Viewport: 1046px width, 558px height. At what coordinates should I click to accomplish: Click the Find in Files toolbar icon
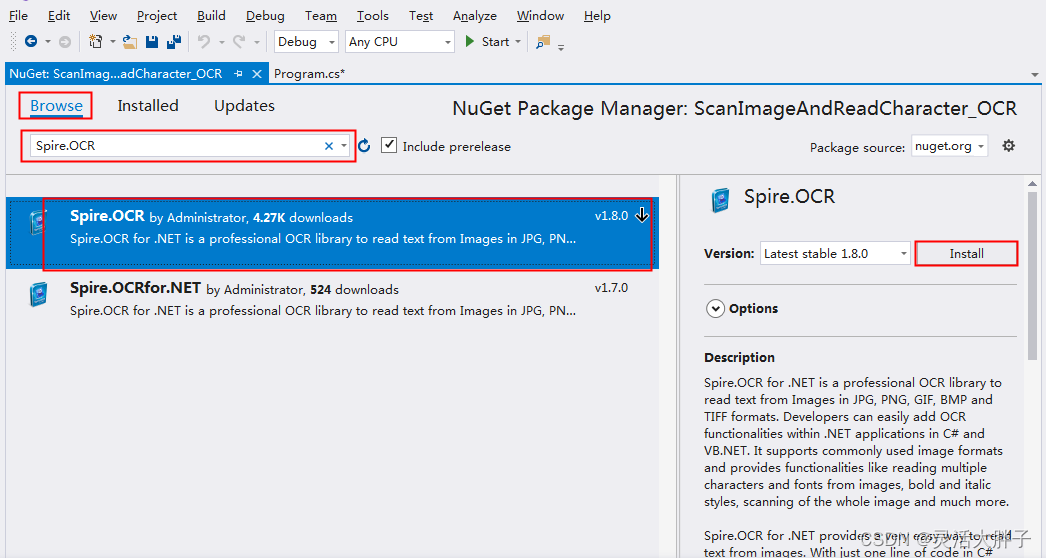tap(543, 42)
